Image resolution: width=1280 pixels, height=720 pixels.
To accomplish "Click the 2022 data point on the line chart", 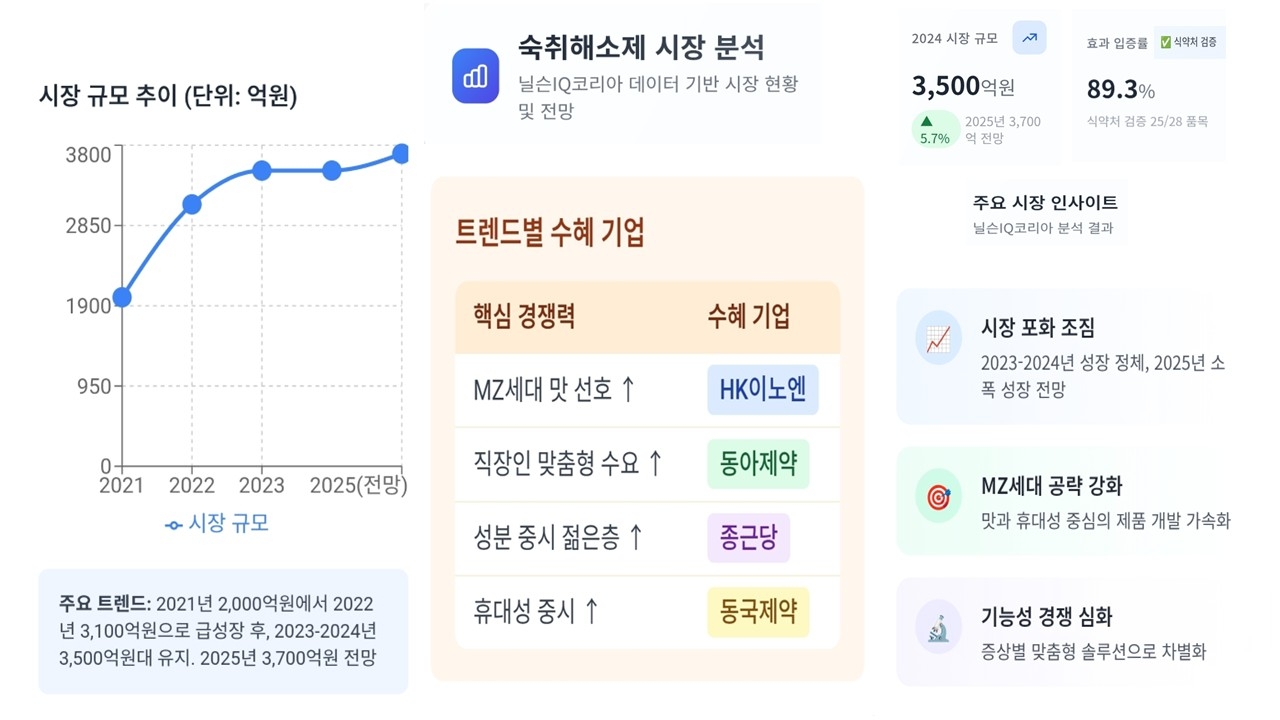I will click(192, 205).
